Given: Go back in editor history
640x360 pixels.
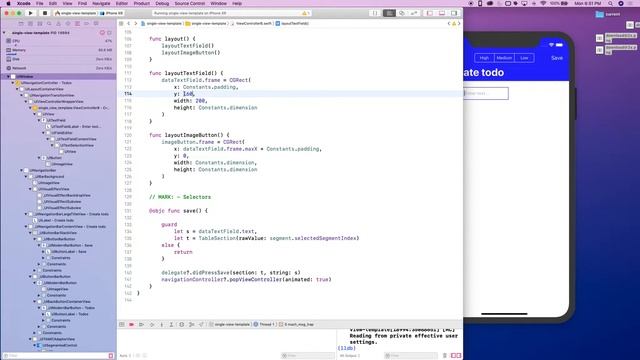Looking at the screenshot, I should pyautogui.click(x=129, y=24).
